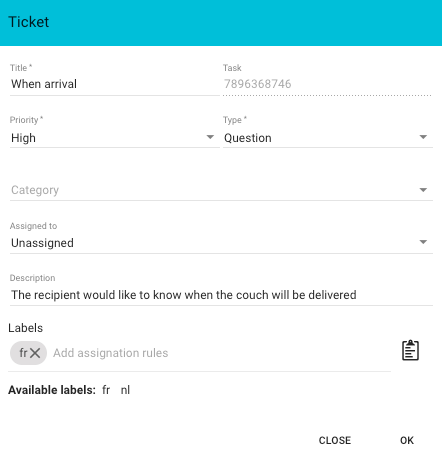
Task: Click the Ticket dialog header
Action: 221,23
